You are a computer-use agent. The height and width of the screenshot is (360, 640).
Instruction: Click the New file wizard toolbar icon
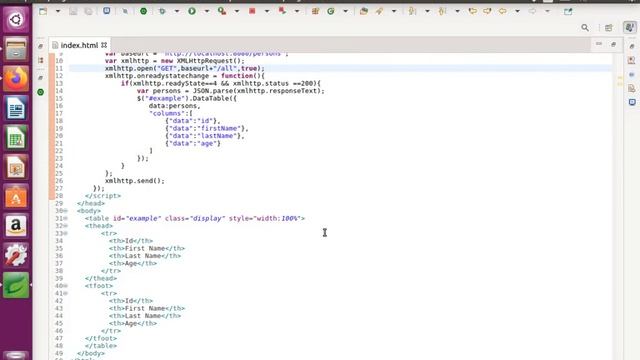tap(43, 11)
